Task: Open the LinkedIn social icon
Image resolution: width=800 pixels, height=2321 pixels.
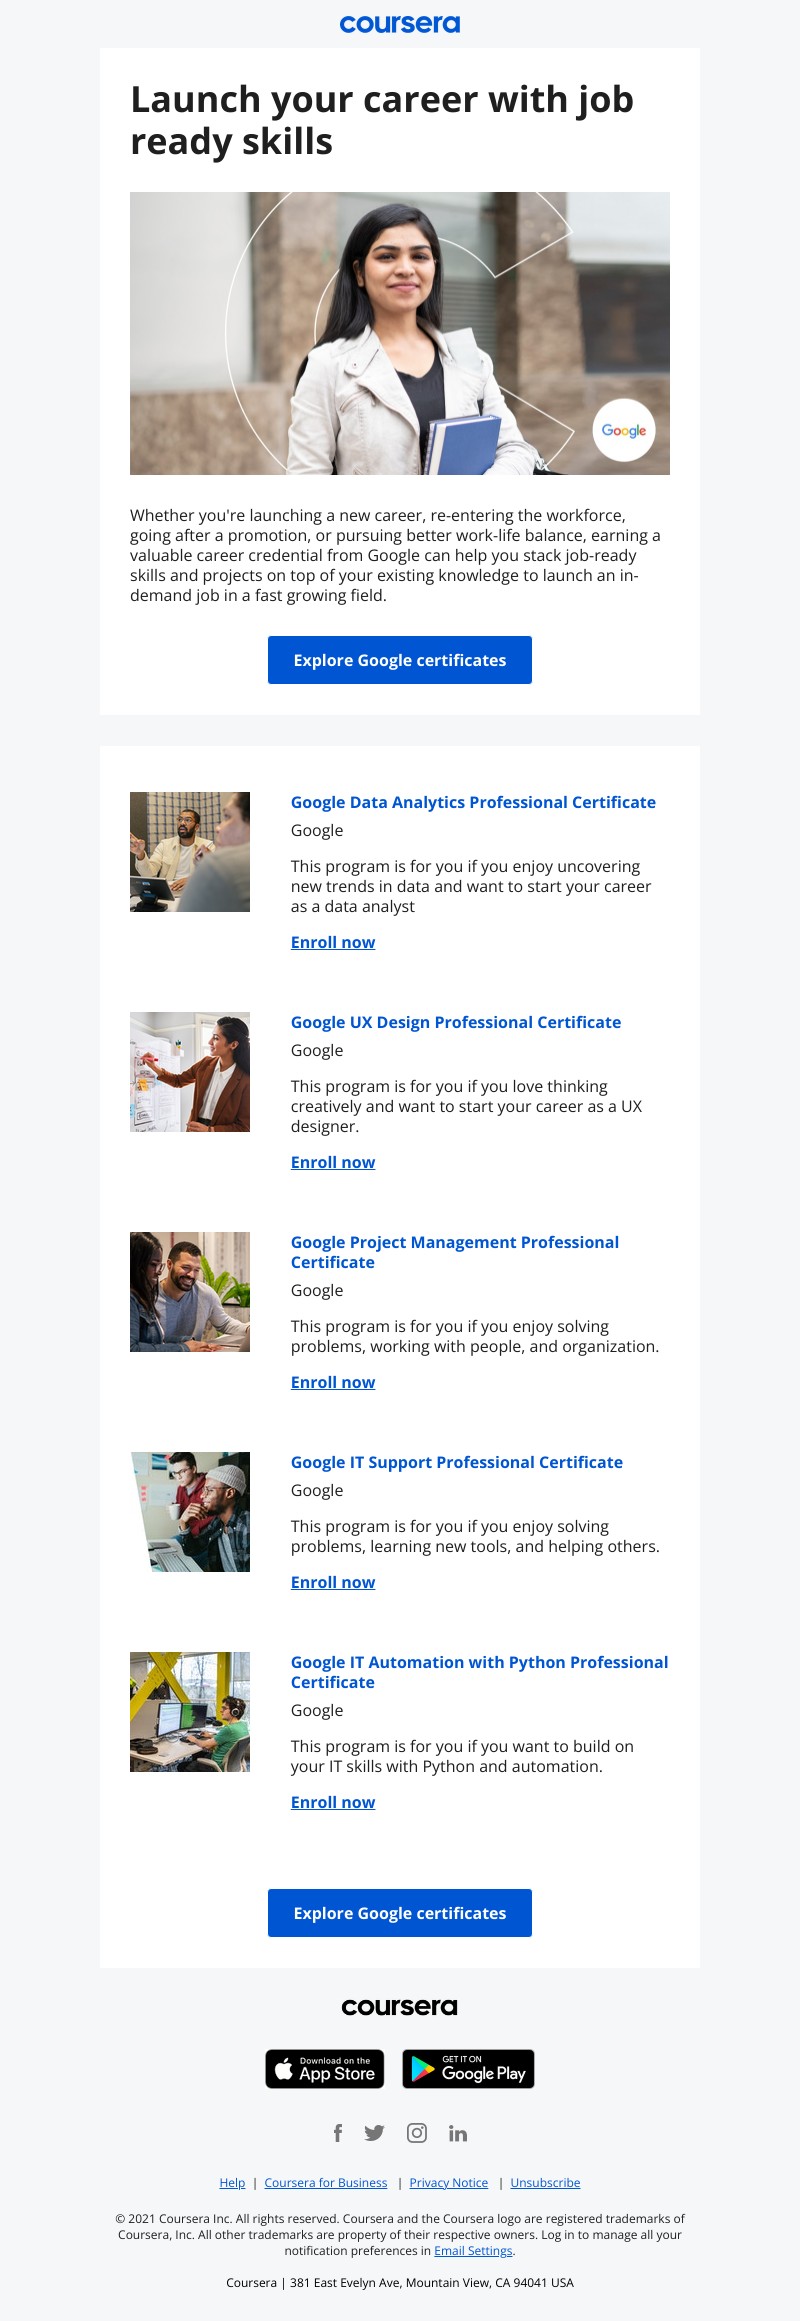Action: point(458,2133)
